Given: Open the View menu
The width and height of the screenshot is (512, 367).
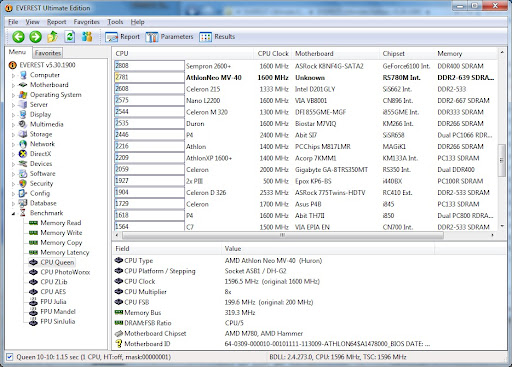Looking at the screenshot, I should coord(32,22).
